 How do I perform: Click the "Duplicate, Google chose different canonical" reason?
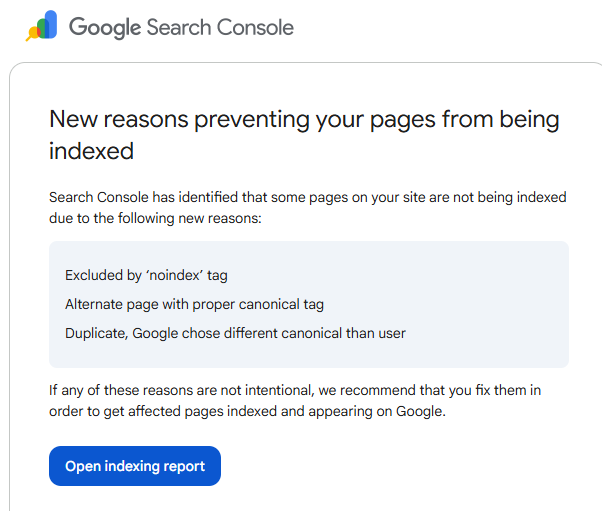pyautogui.click(x=235, y=333)
